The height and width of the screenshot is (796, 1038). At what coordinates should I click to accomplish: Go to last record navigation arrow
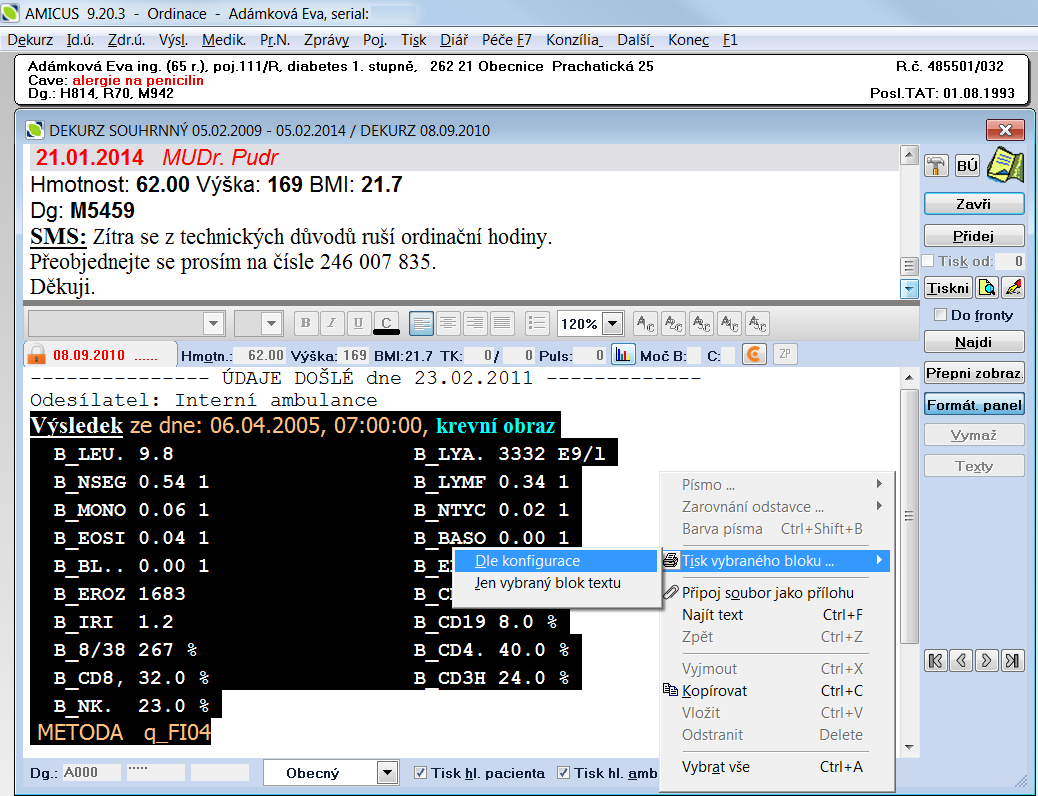(x=1013, y=660)
